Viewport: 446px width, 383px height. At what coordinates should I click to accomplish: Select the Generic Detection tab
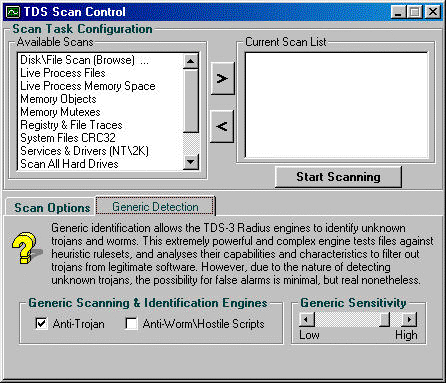click(155, 206)
